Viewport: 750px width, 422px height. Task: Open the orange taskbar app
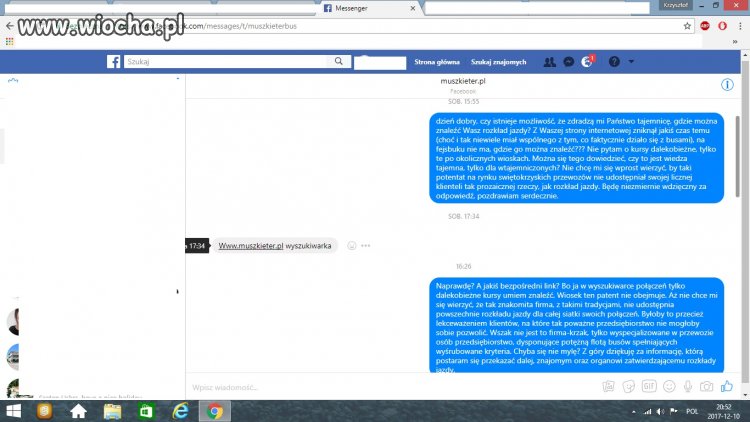(x=44, y=411)
